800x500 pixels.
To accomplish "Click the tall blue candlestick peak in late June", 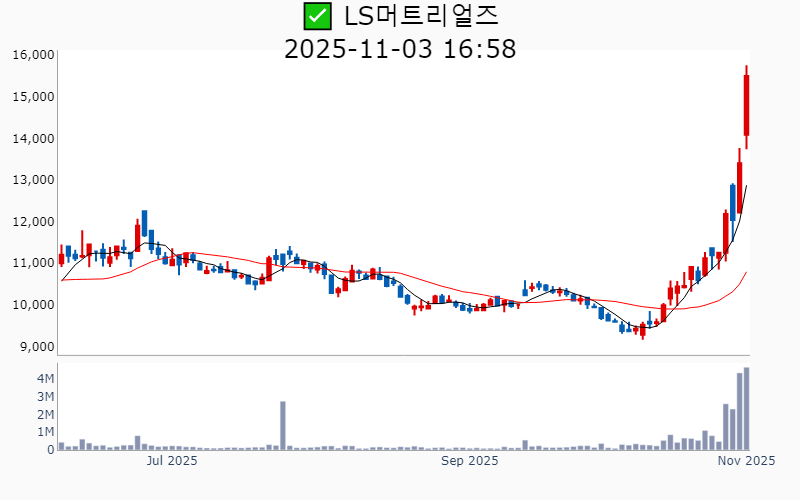I will 145,224.
